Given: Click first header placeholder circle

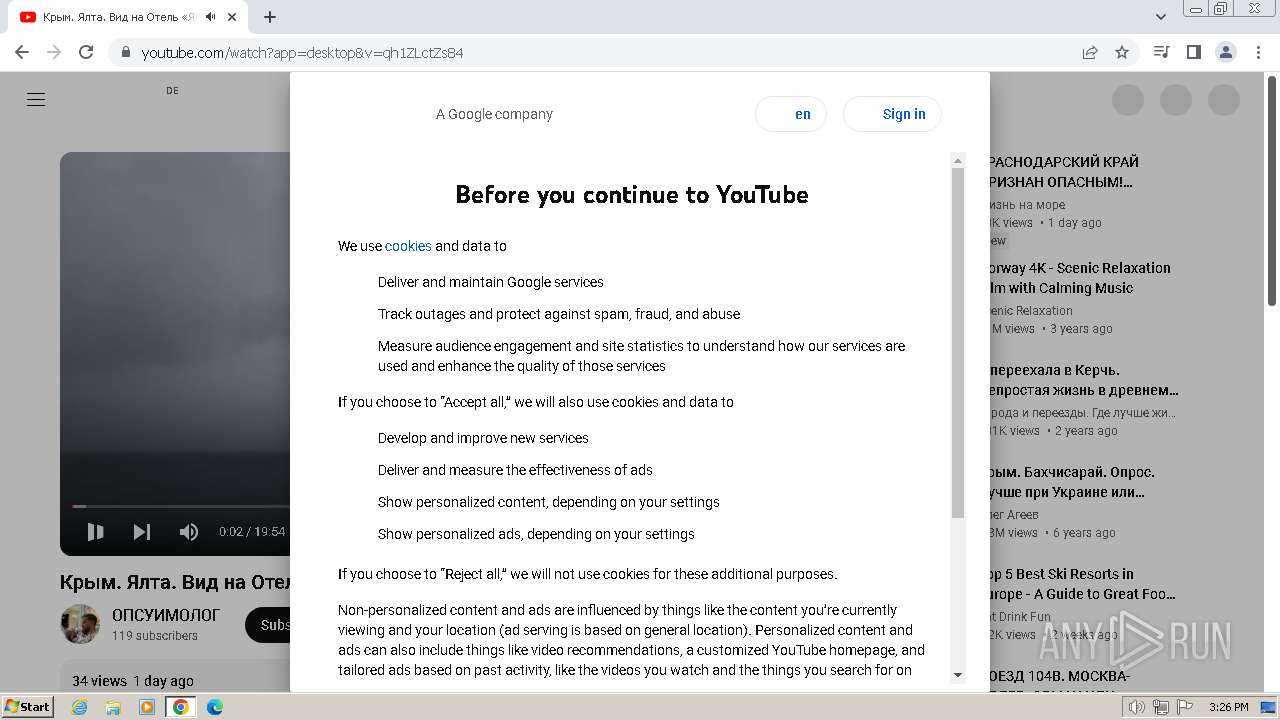Looking at the screenshot, I should point(1128,99).
